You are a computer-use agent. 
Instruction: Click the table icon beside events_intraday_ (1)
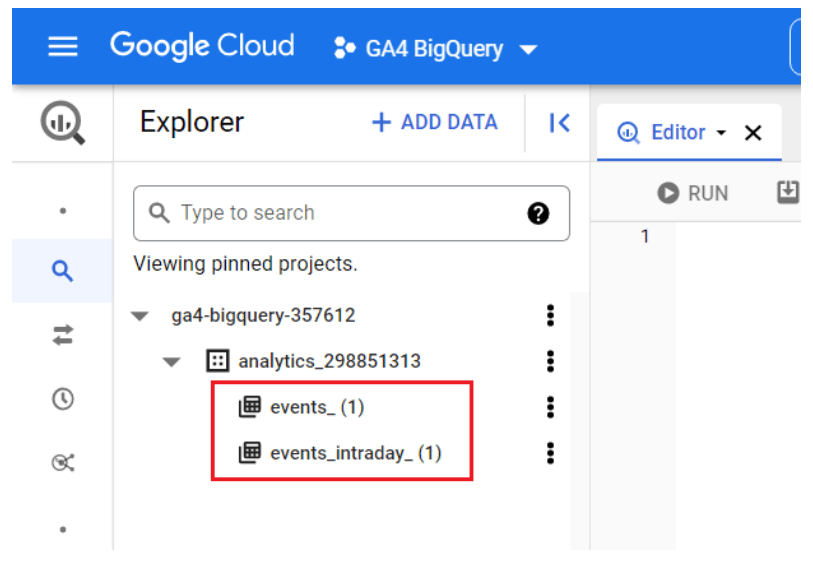(249, 452)
